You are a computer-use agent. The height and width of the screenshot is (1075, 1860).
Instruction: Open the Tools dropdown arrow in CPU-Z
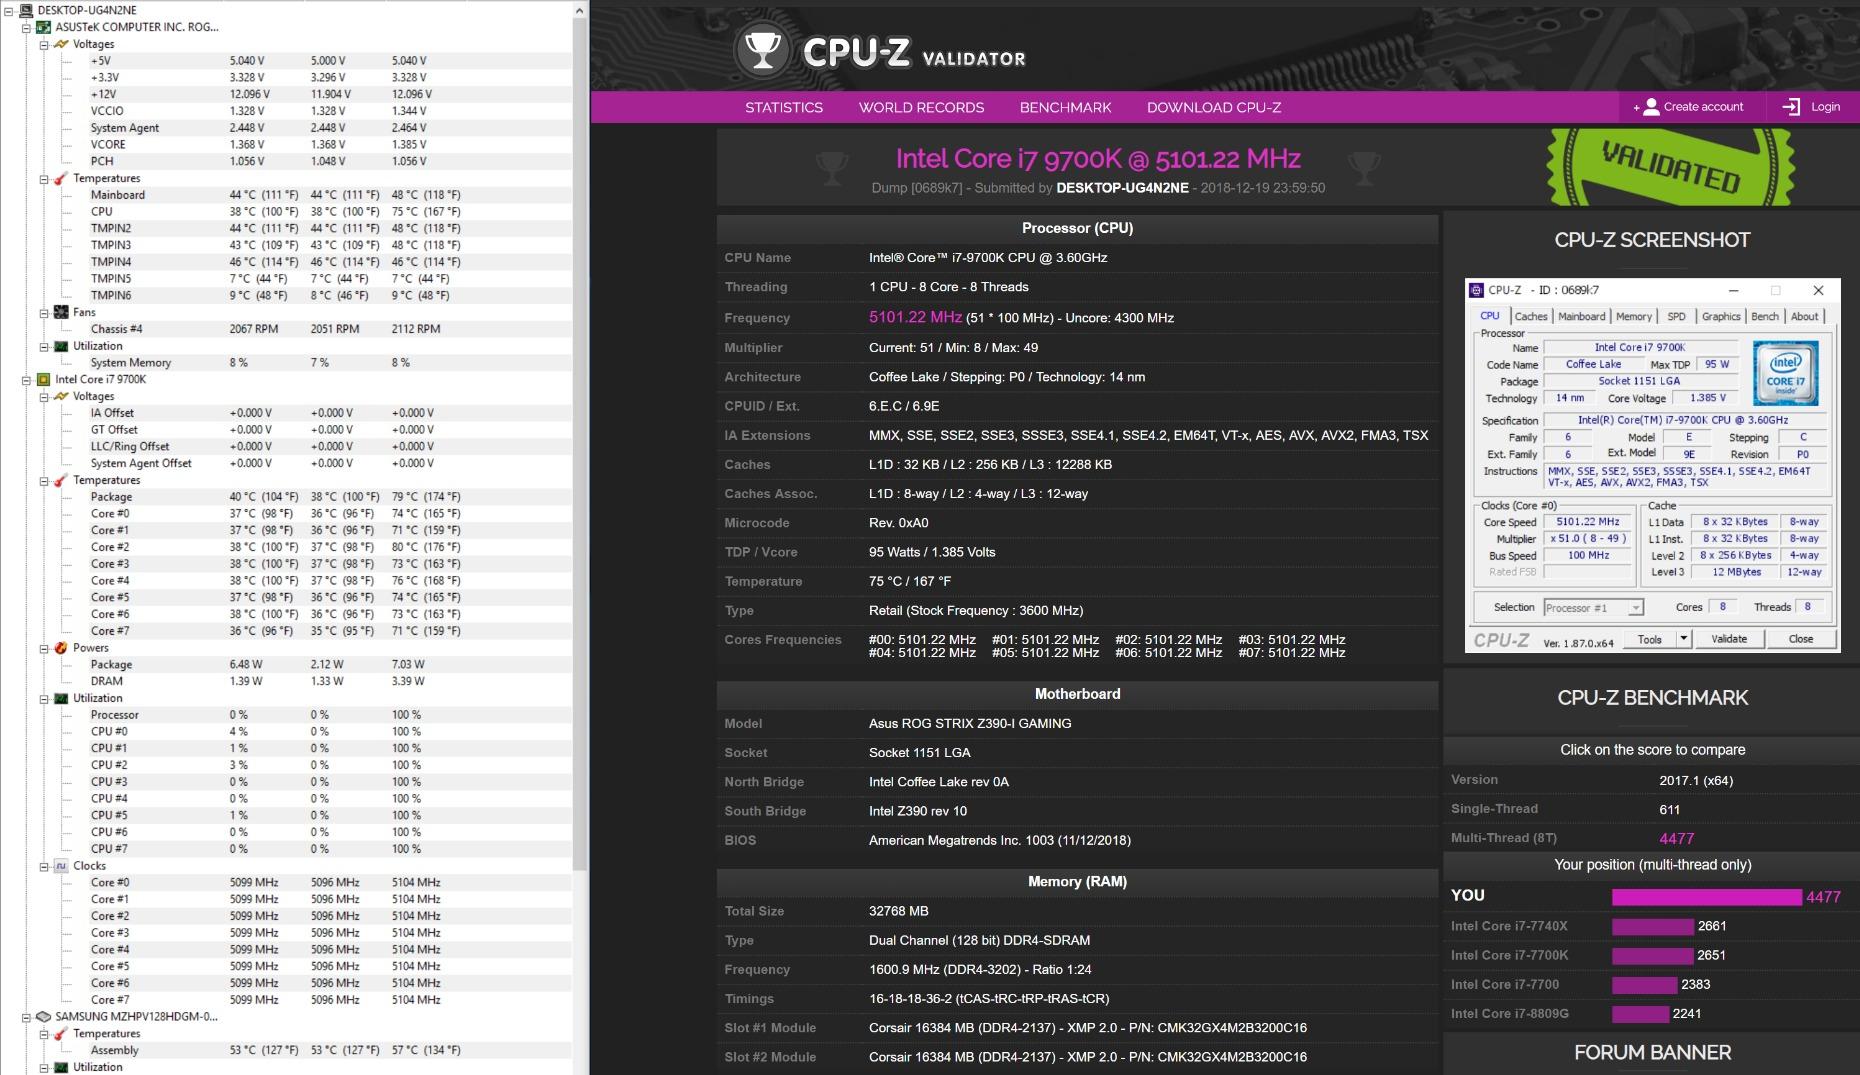[x=1683, y=639]
